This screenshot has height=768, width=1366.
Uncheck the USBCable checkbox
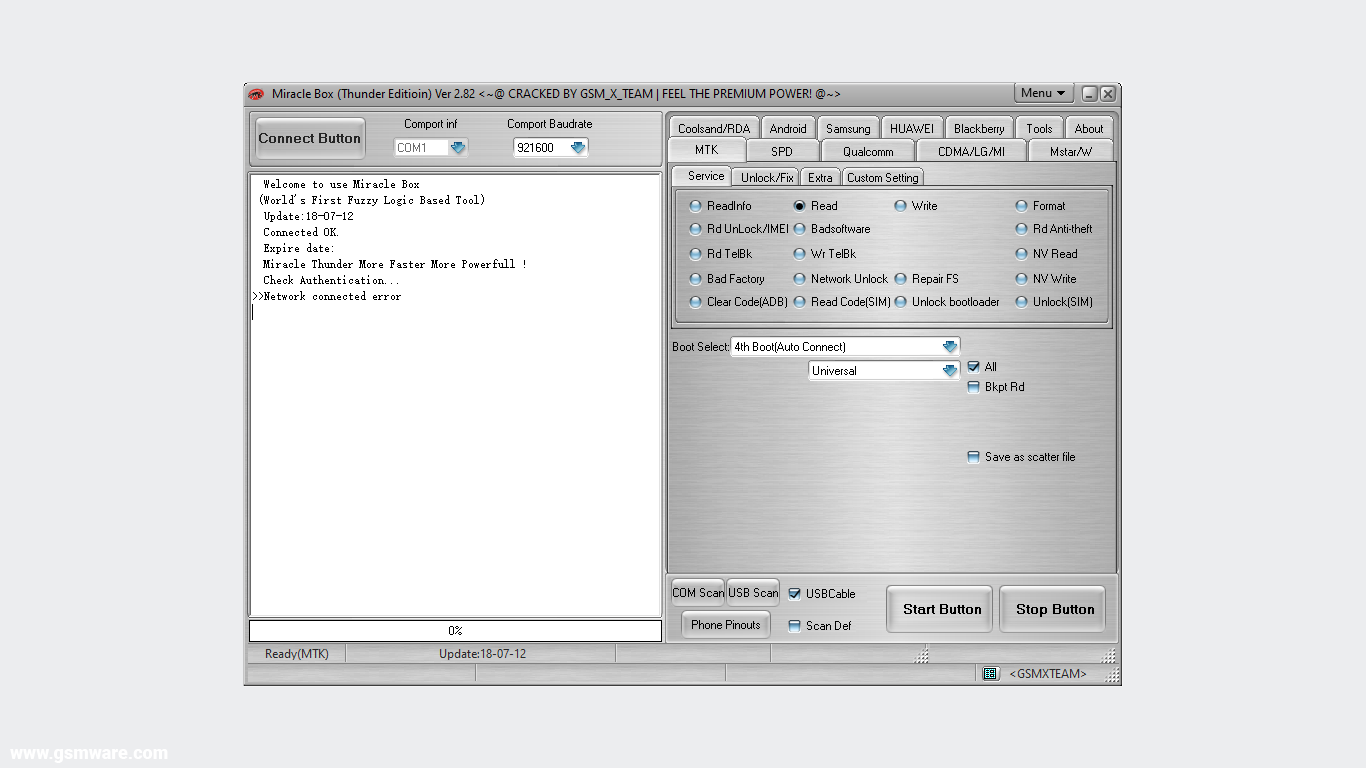795,594
